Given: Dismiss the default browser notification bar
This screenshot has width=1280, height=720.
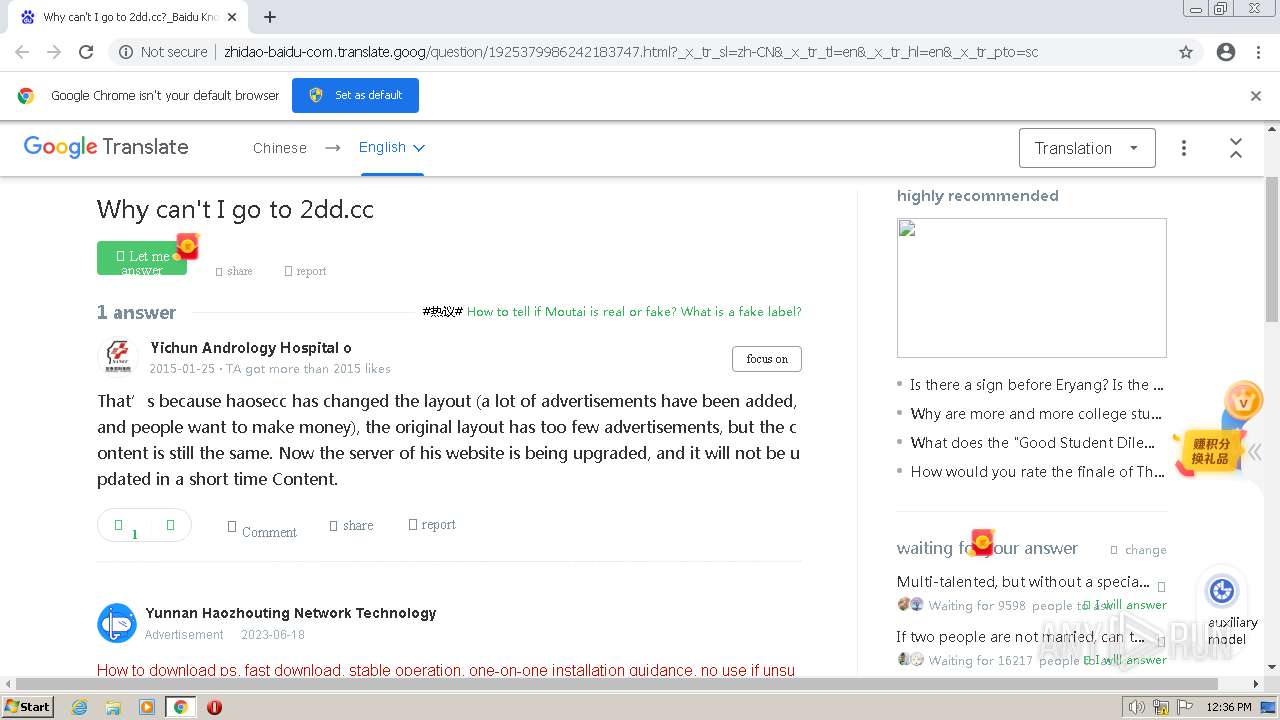Looking at the screenshot, I should tap(1256, 96).
